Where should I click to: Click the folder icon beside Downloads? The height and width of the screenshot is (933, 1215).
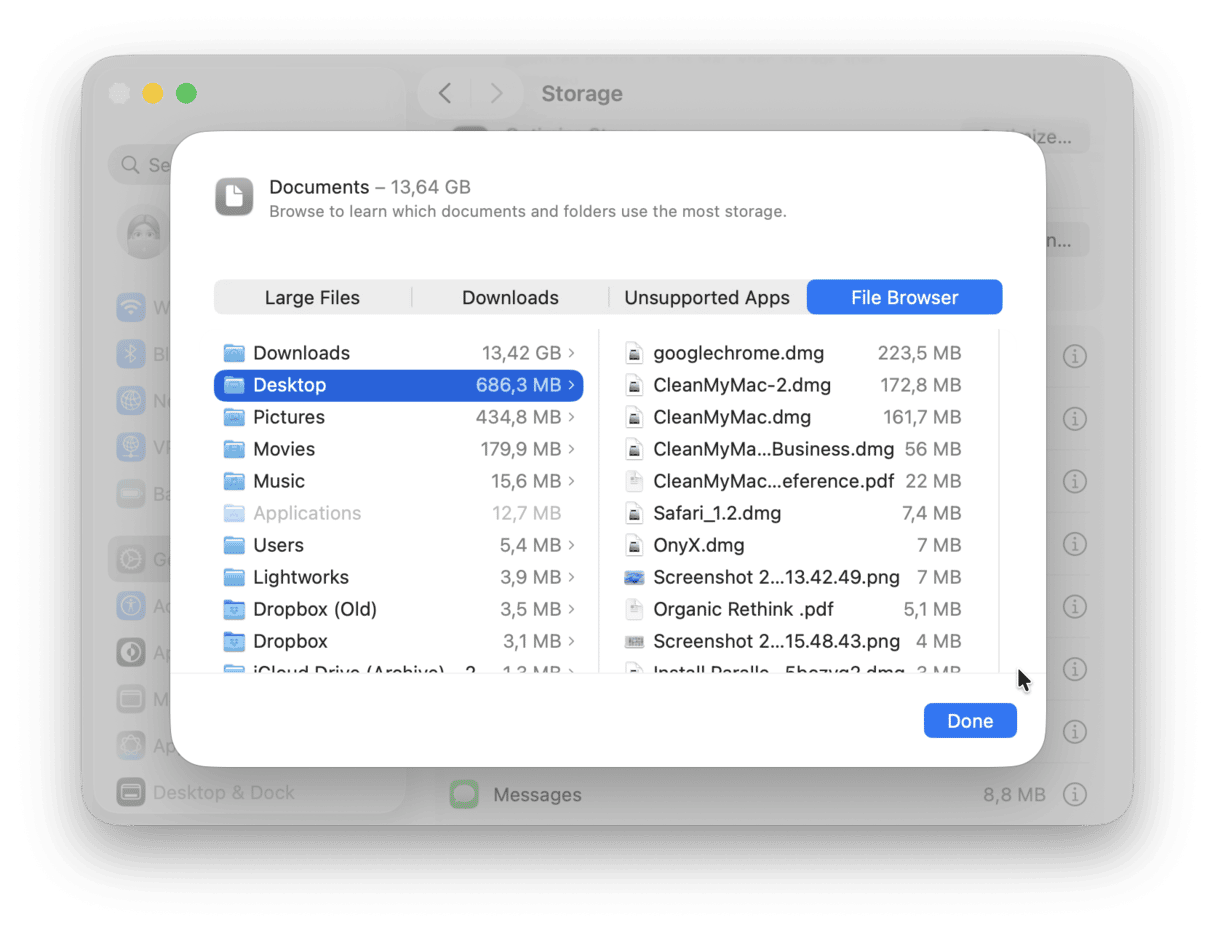[235, 352]
